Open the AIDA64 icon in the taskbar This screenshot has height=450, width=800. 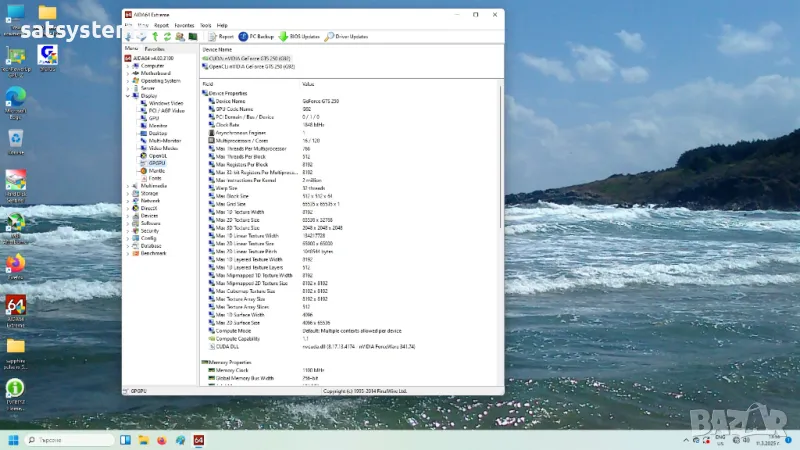tap(199, 440)
